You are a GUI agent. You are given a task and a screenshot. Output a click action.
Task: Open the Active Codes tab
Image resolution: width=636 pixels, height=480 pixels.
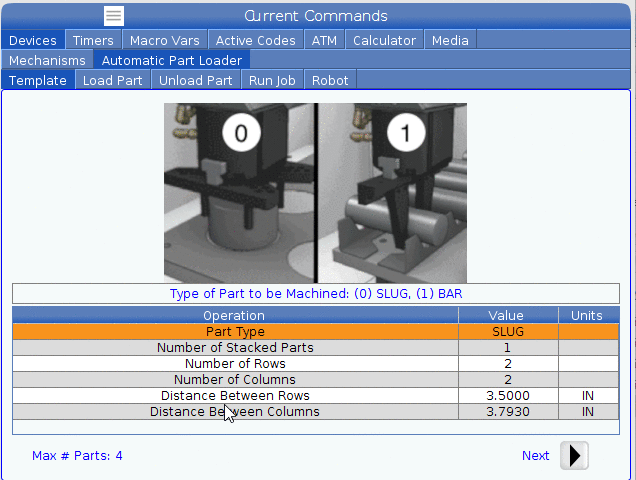(255, 40)
